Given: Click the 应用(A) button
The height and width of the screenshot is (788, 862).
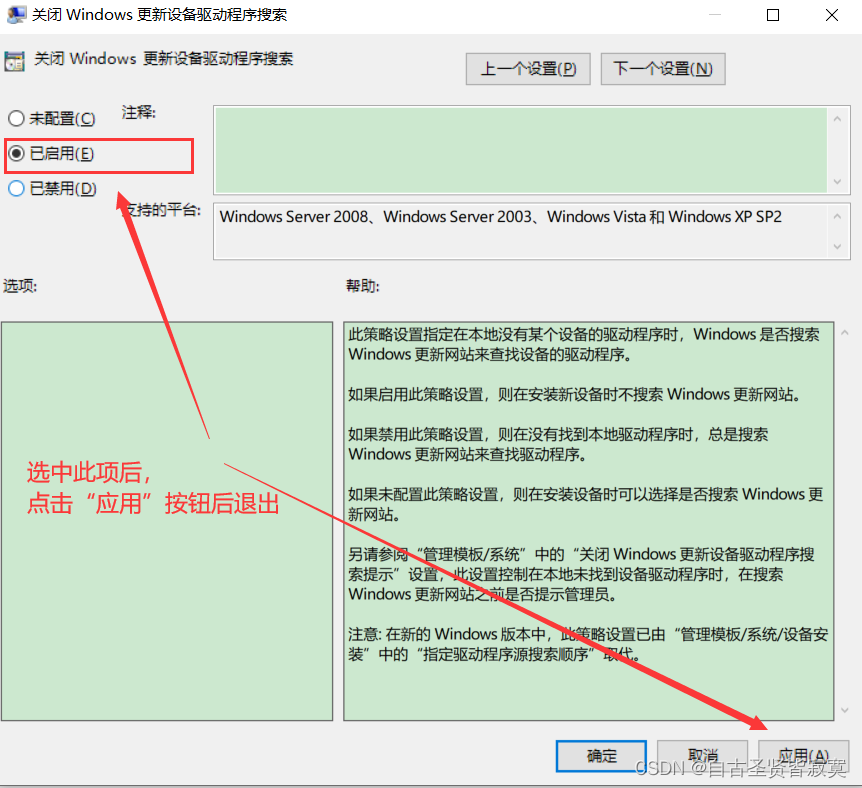Looking at the screenshot, I should point(803,756).
